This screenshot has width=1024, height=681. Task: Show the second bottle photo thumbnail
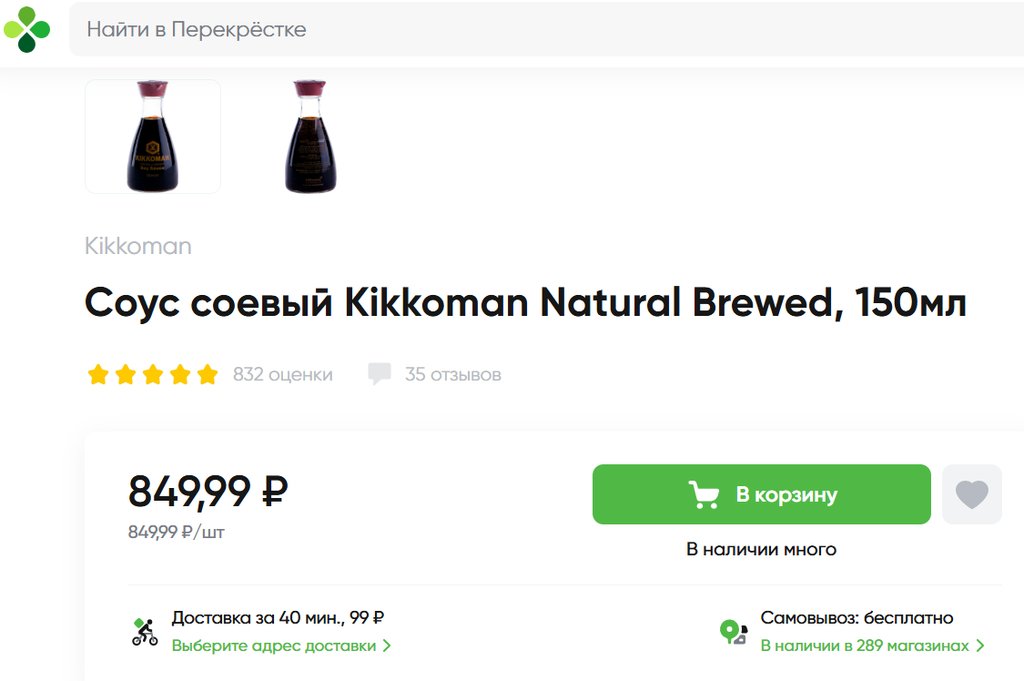pos(310,137)
